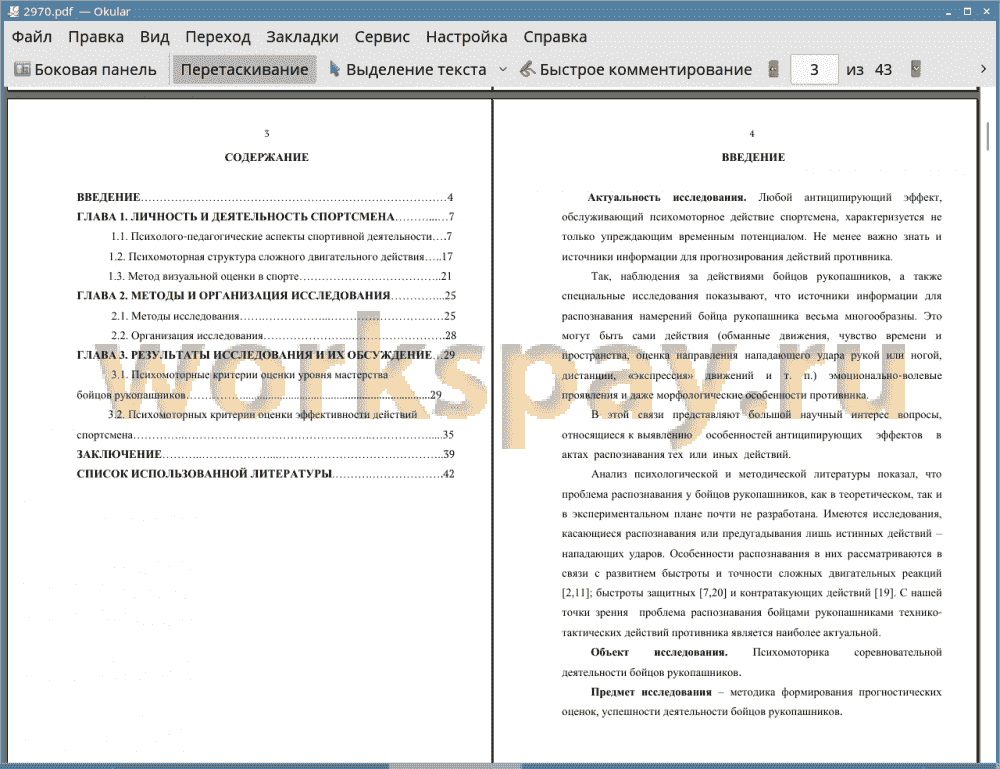Open the Сервис menu

[382, 37]
